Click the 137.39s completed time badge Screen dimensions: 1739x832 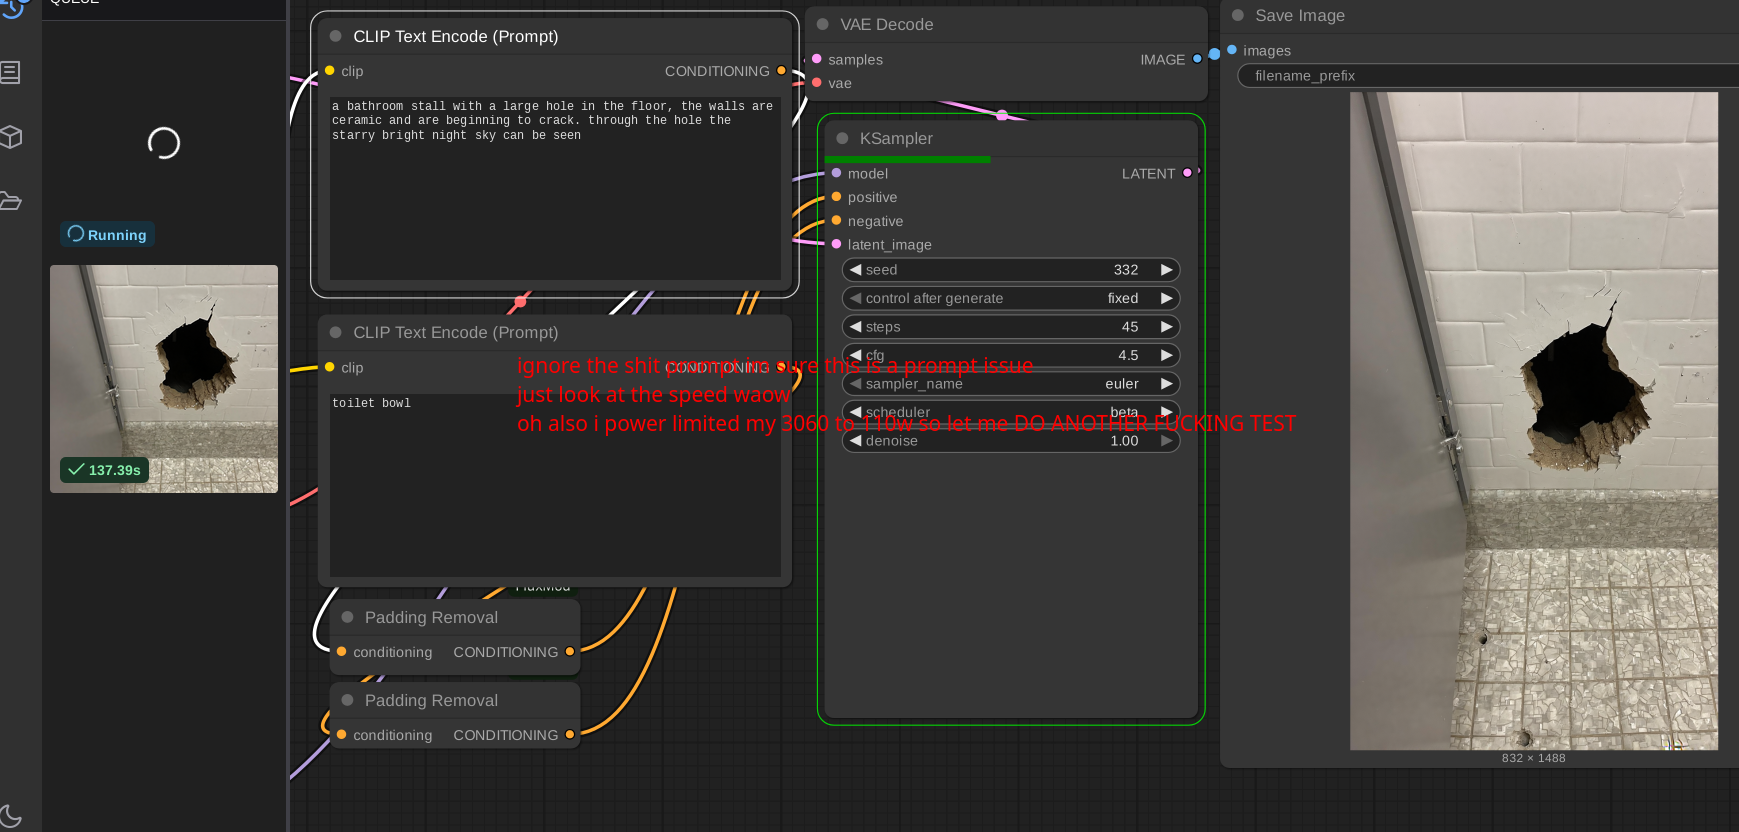point(105,470)
